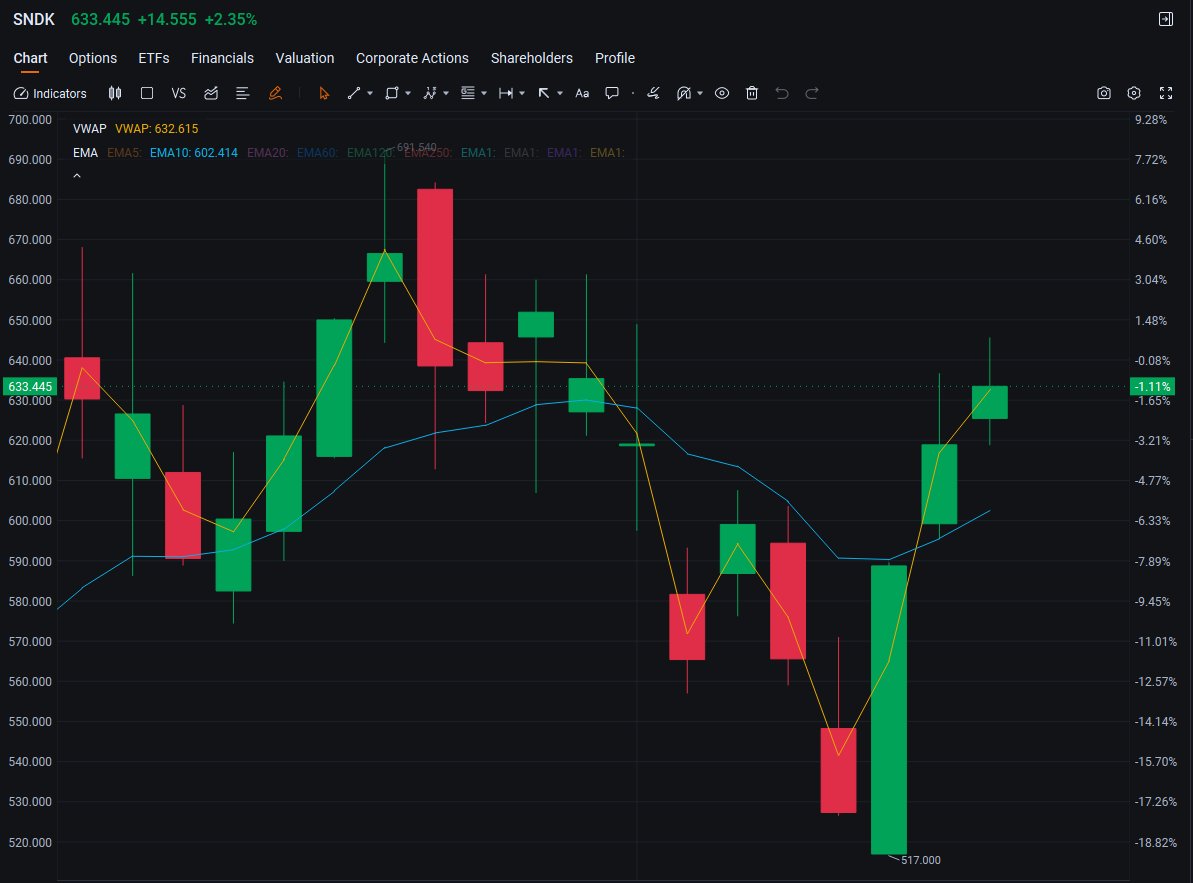Select the trend line drawing tool
Viewport: 1193px width, 883px height.
[354, 94]
